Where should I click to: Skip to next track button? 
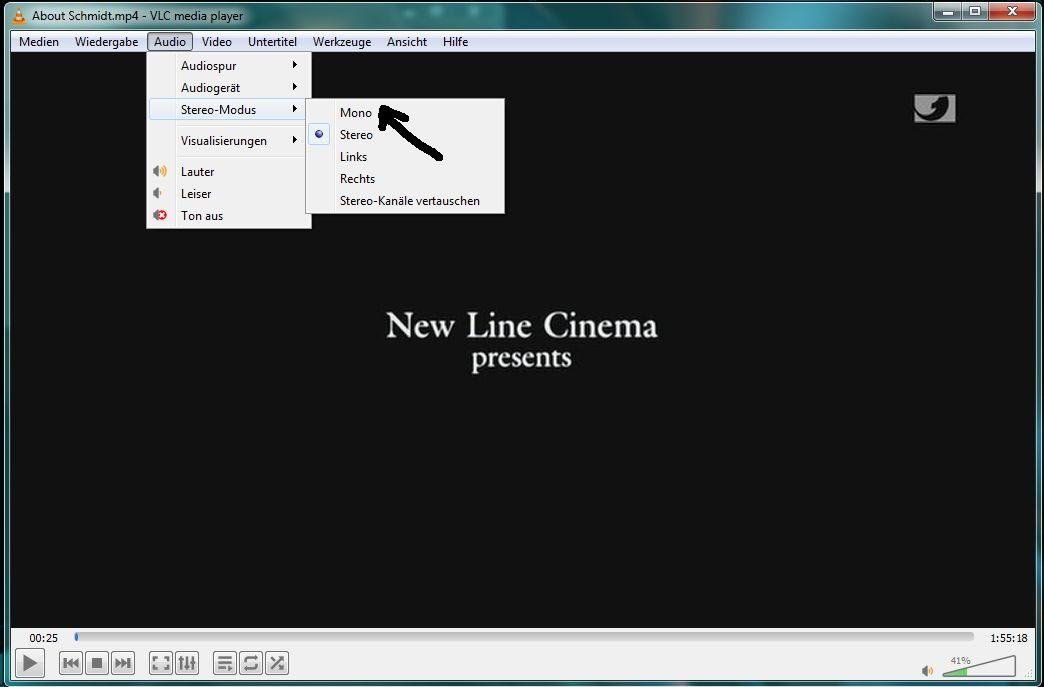[x=123, y=663]
